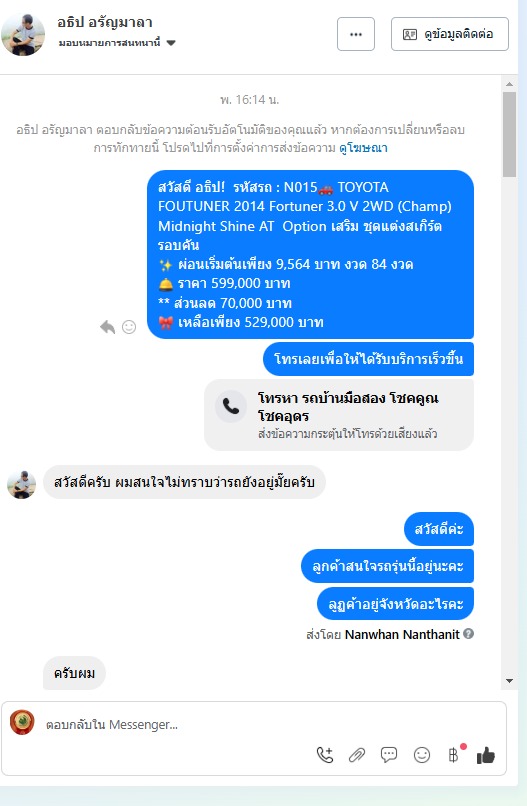React to the Fortuner message with emoji
The height and width of the screenshot is (806, 527).
point(129,327)
